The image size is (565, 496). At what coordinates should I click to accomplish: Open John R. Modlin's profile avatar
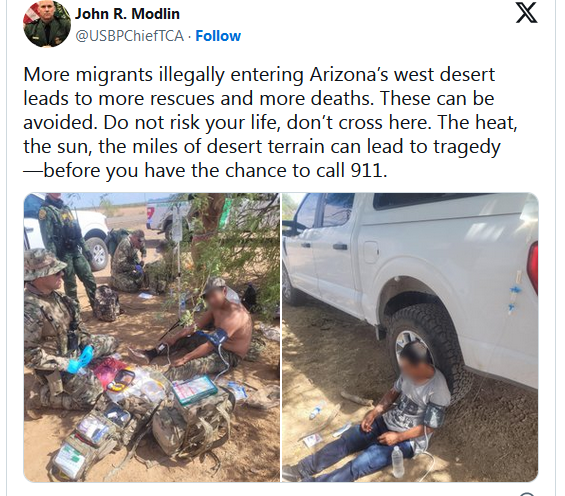47,24
